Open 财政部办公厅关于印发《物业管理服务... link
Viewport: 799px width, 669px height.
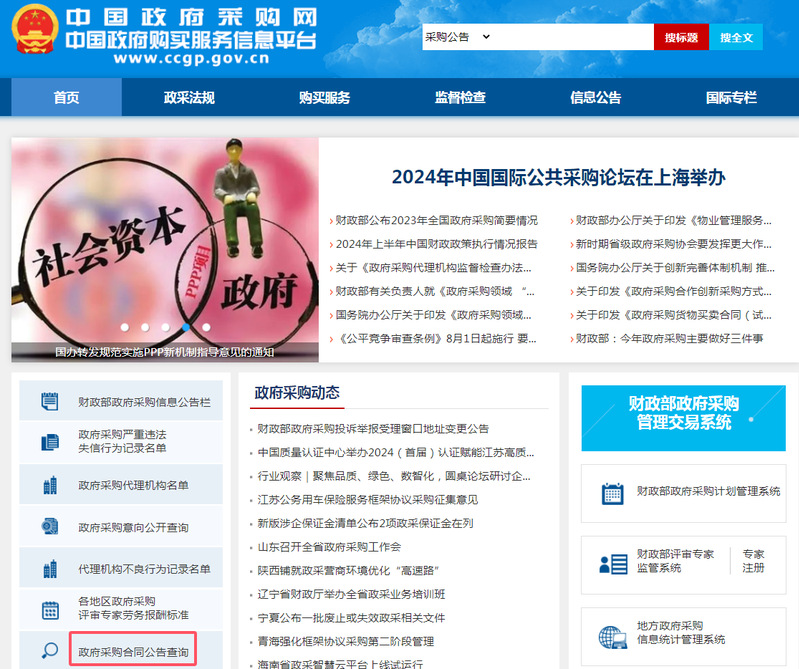(x=674, y=220)
